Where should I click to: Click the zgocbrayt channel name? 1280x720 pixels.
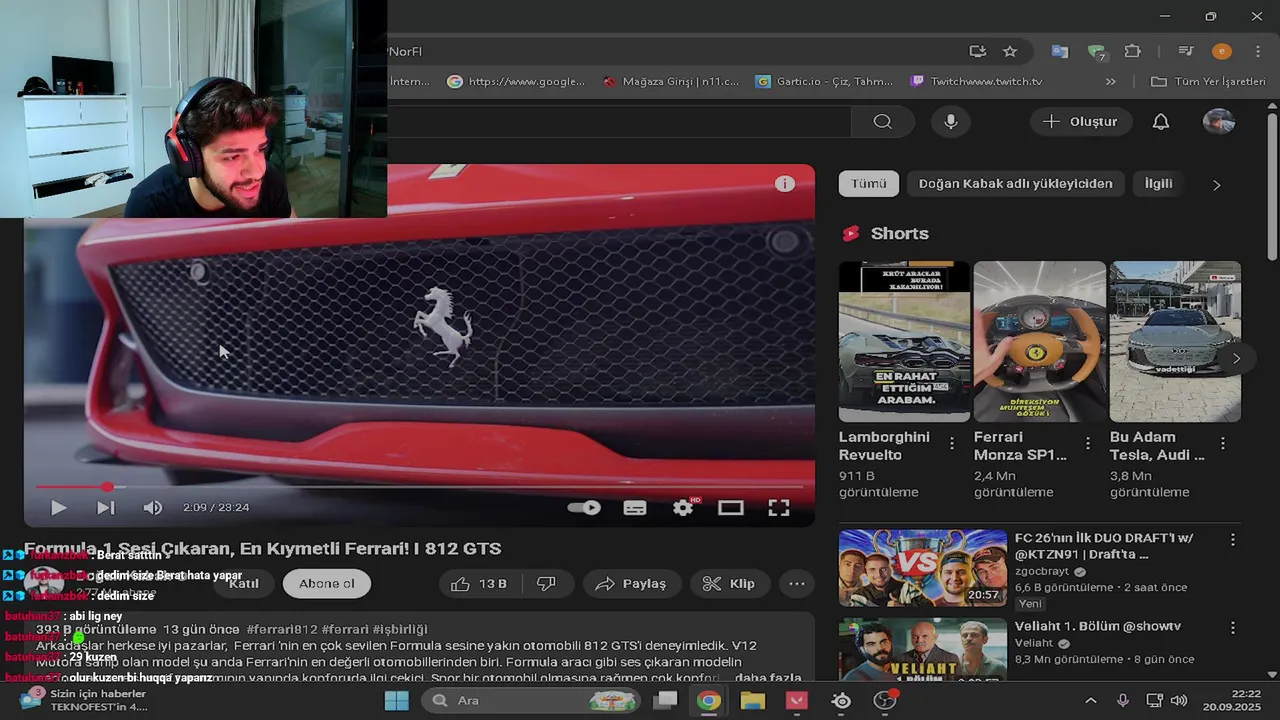pos(1042,572)
